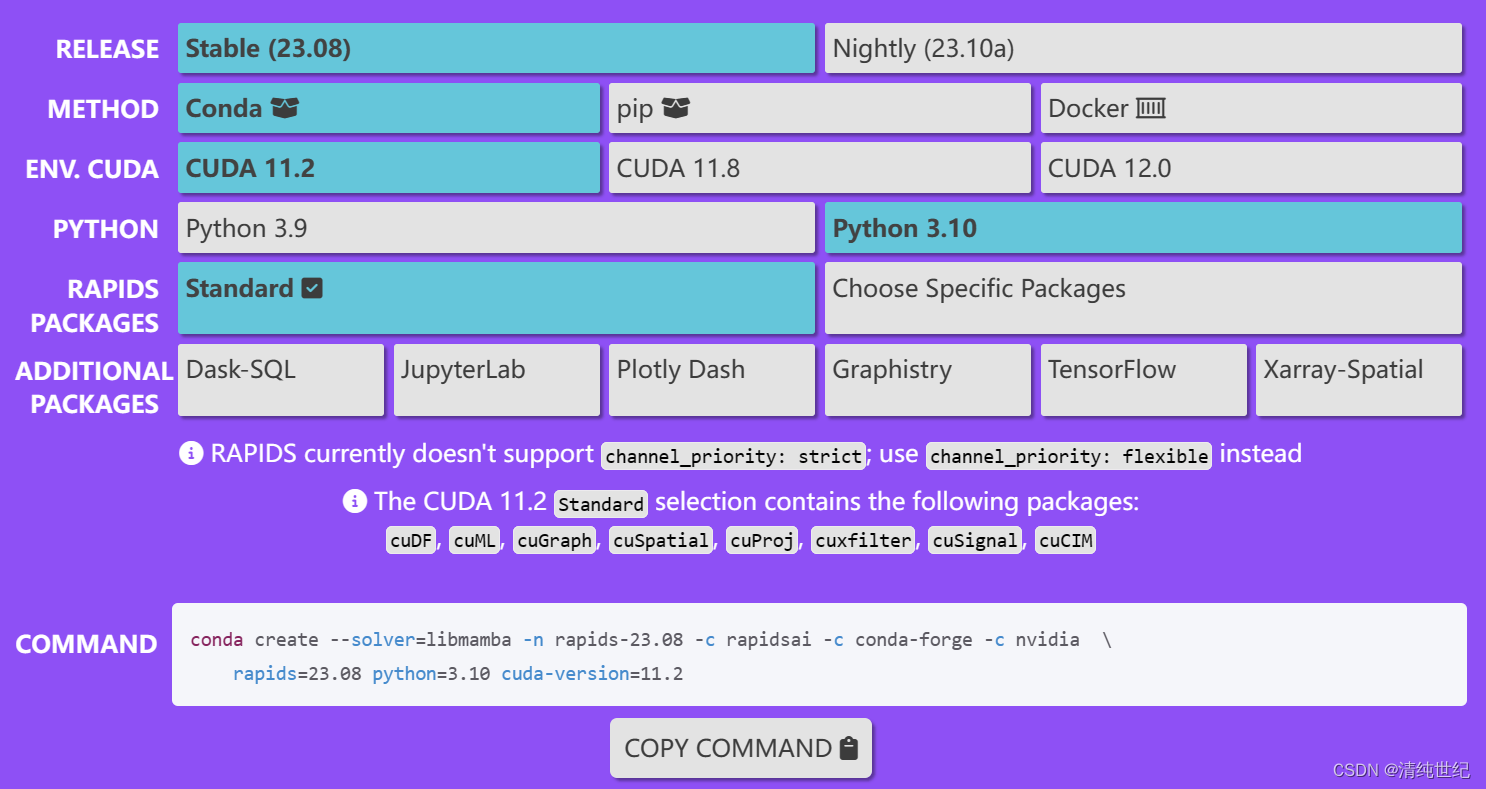Viewport: 1486px width, 789px height.
Task: Click the checkmark icon beside Standard
Action: pos(312,289)
